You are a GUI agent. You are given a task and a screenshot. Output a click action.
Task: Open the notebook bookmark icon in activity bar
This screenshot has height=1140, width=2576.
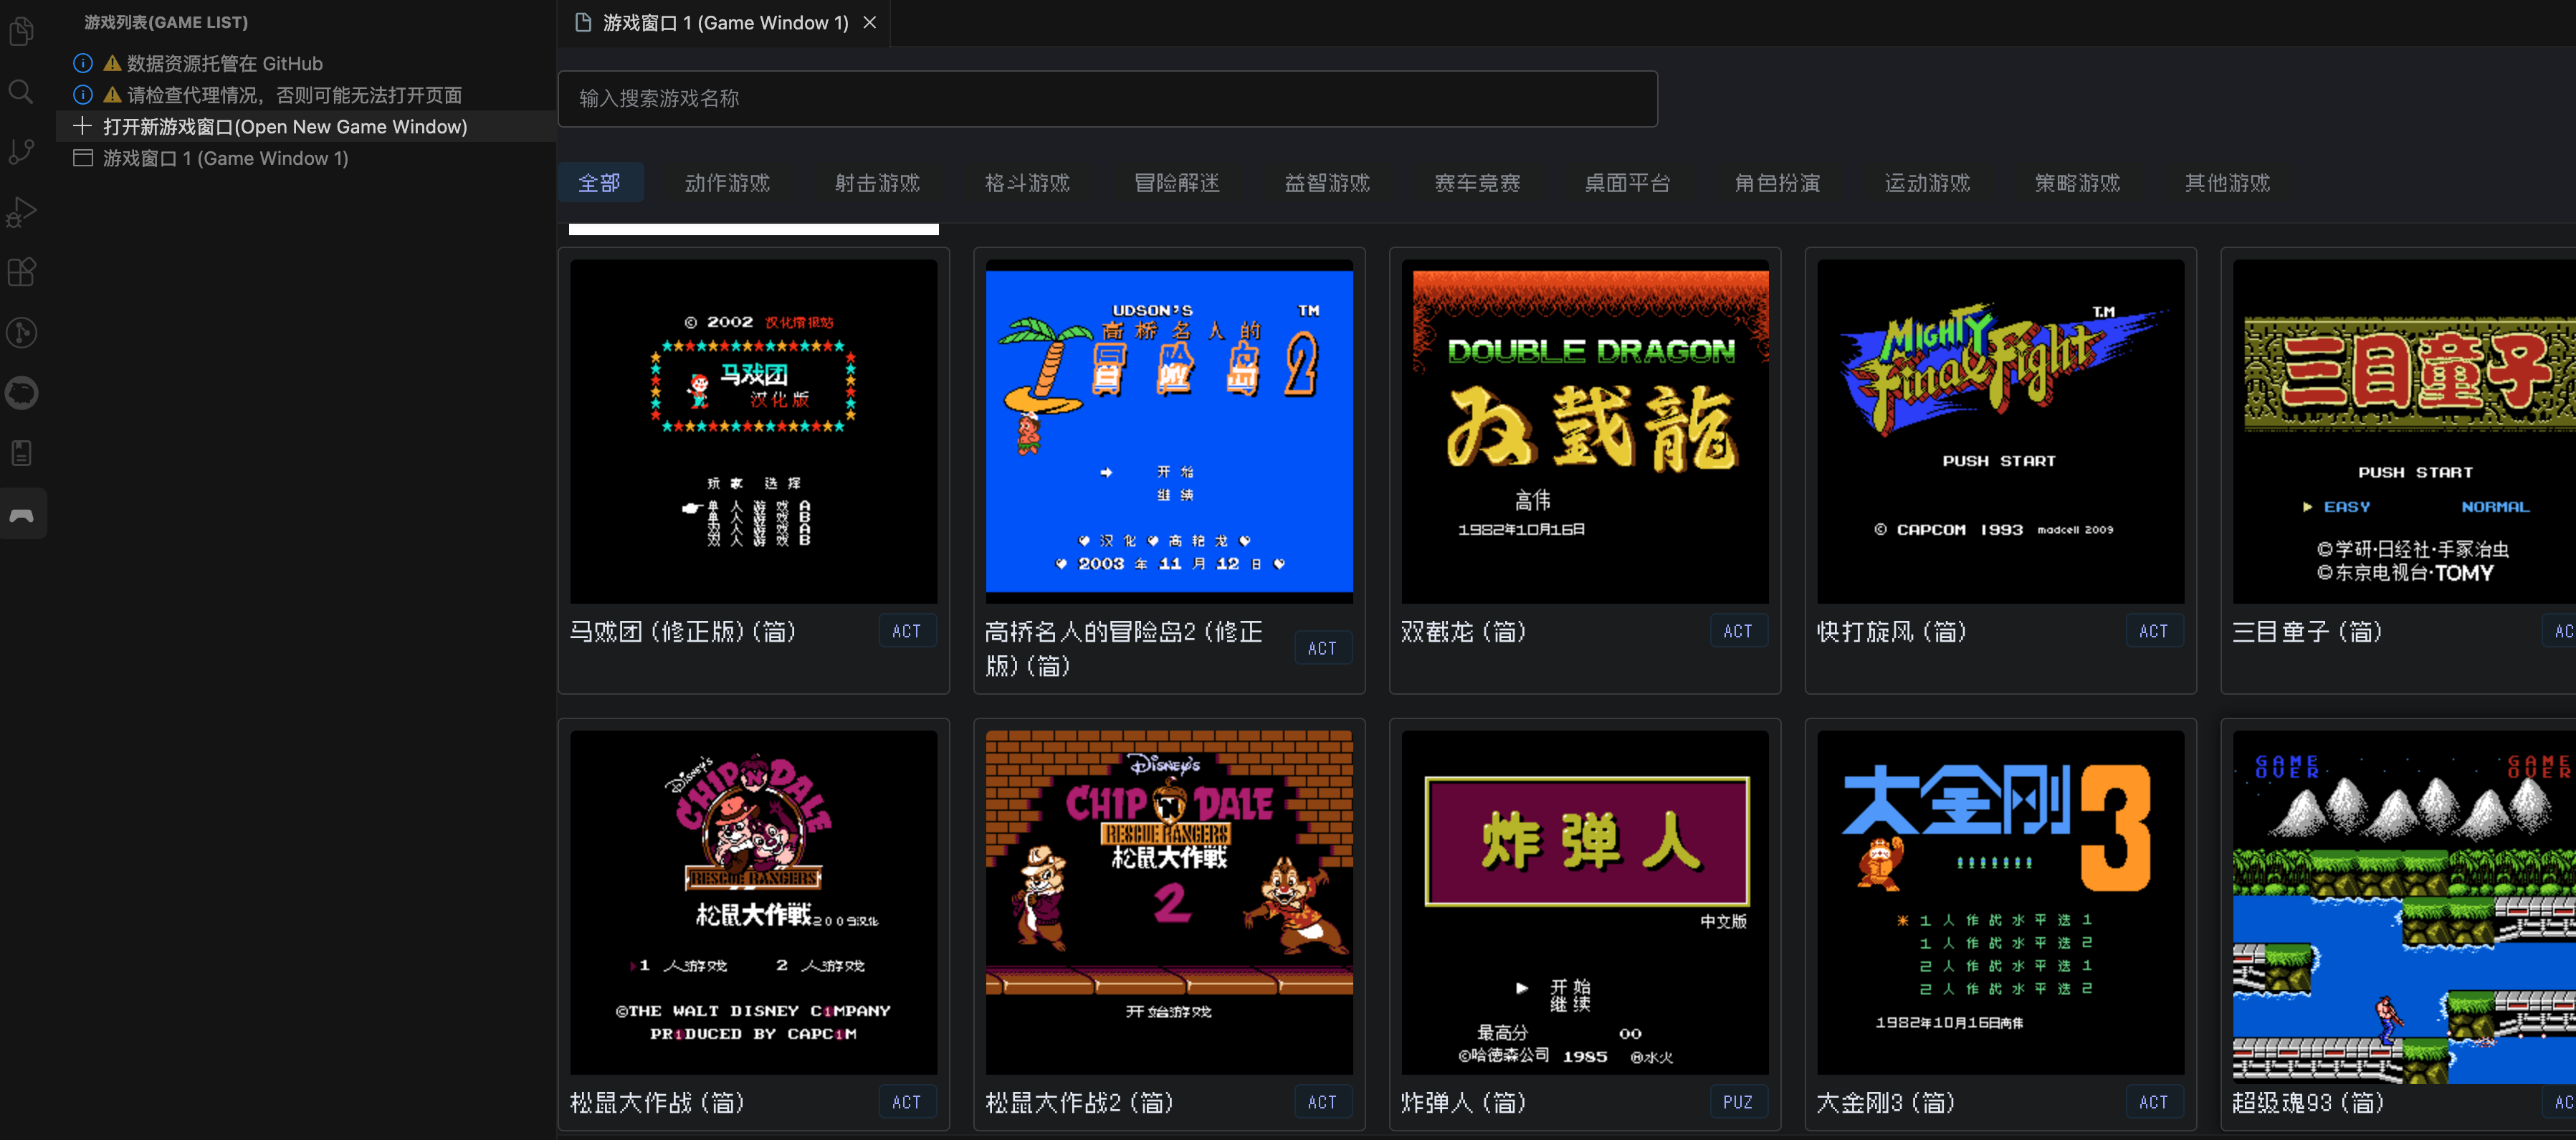[22, 453]
